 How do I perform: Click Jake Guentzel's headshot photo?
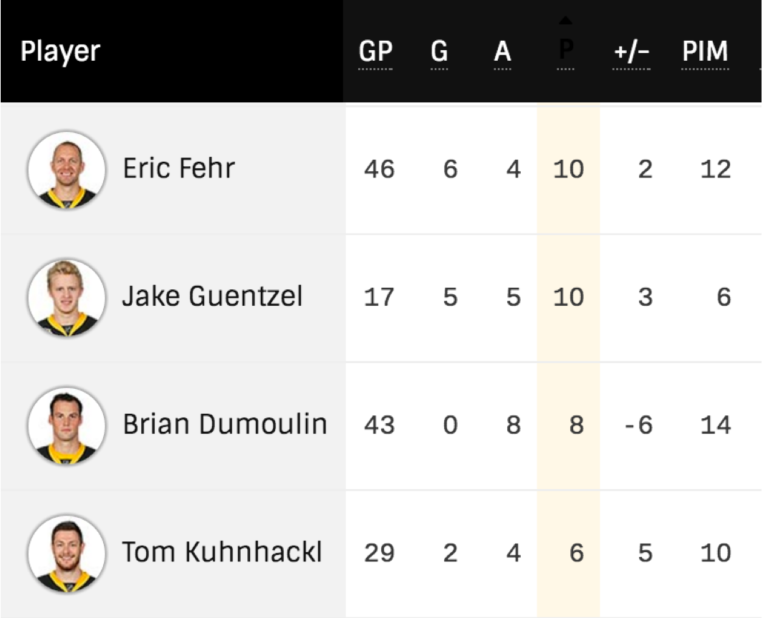(67, 297)
